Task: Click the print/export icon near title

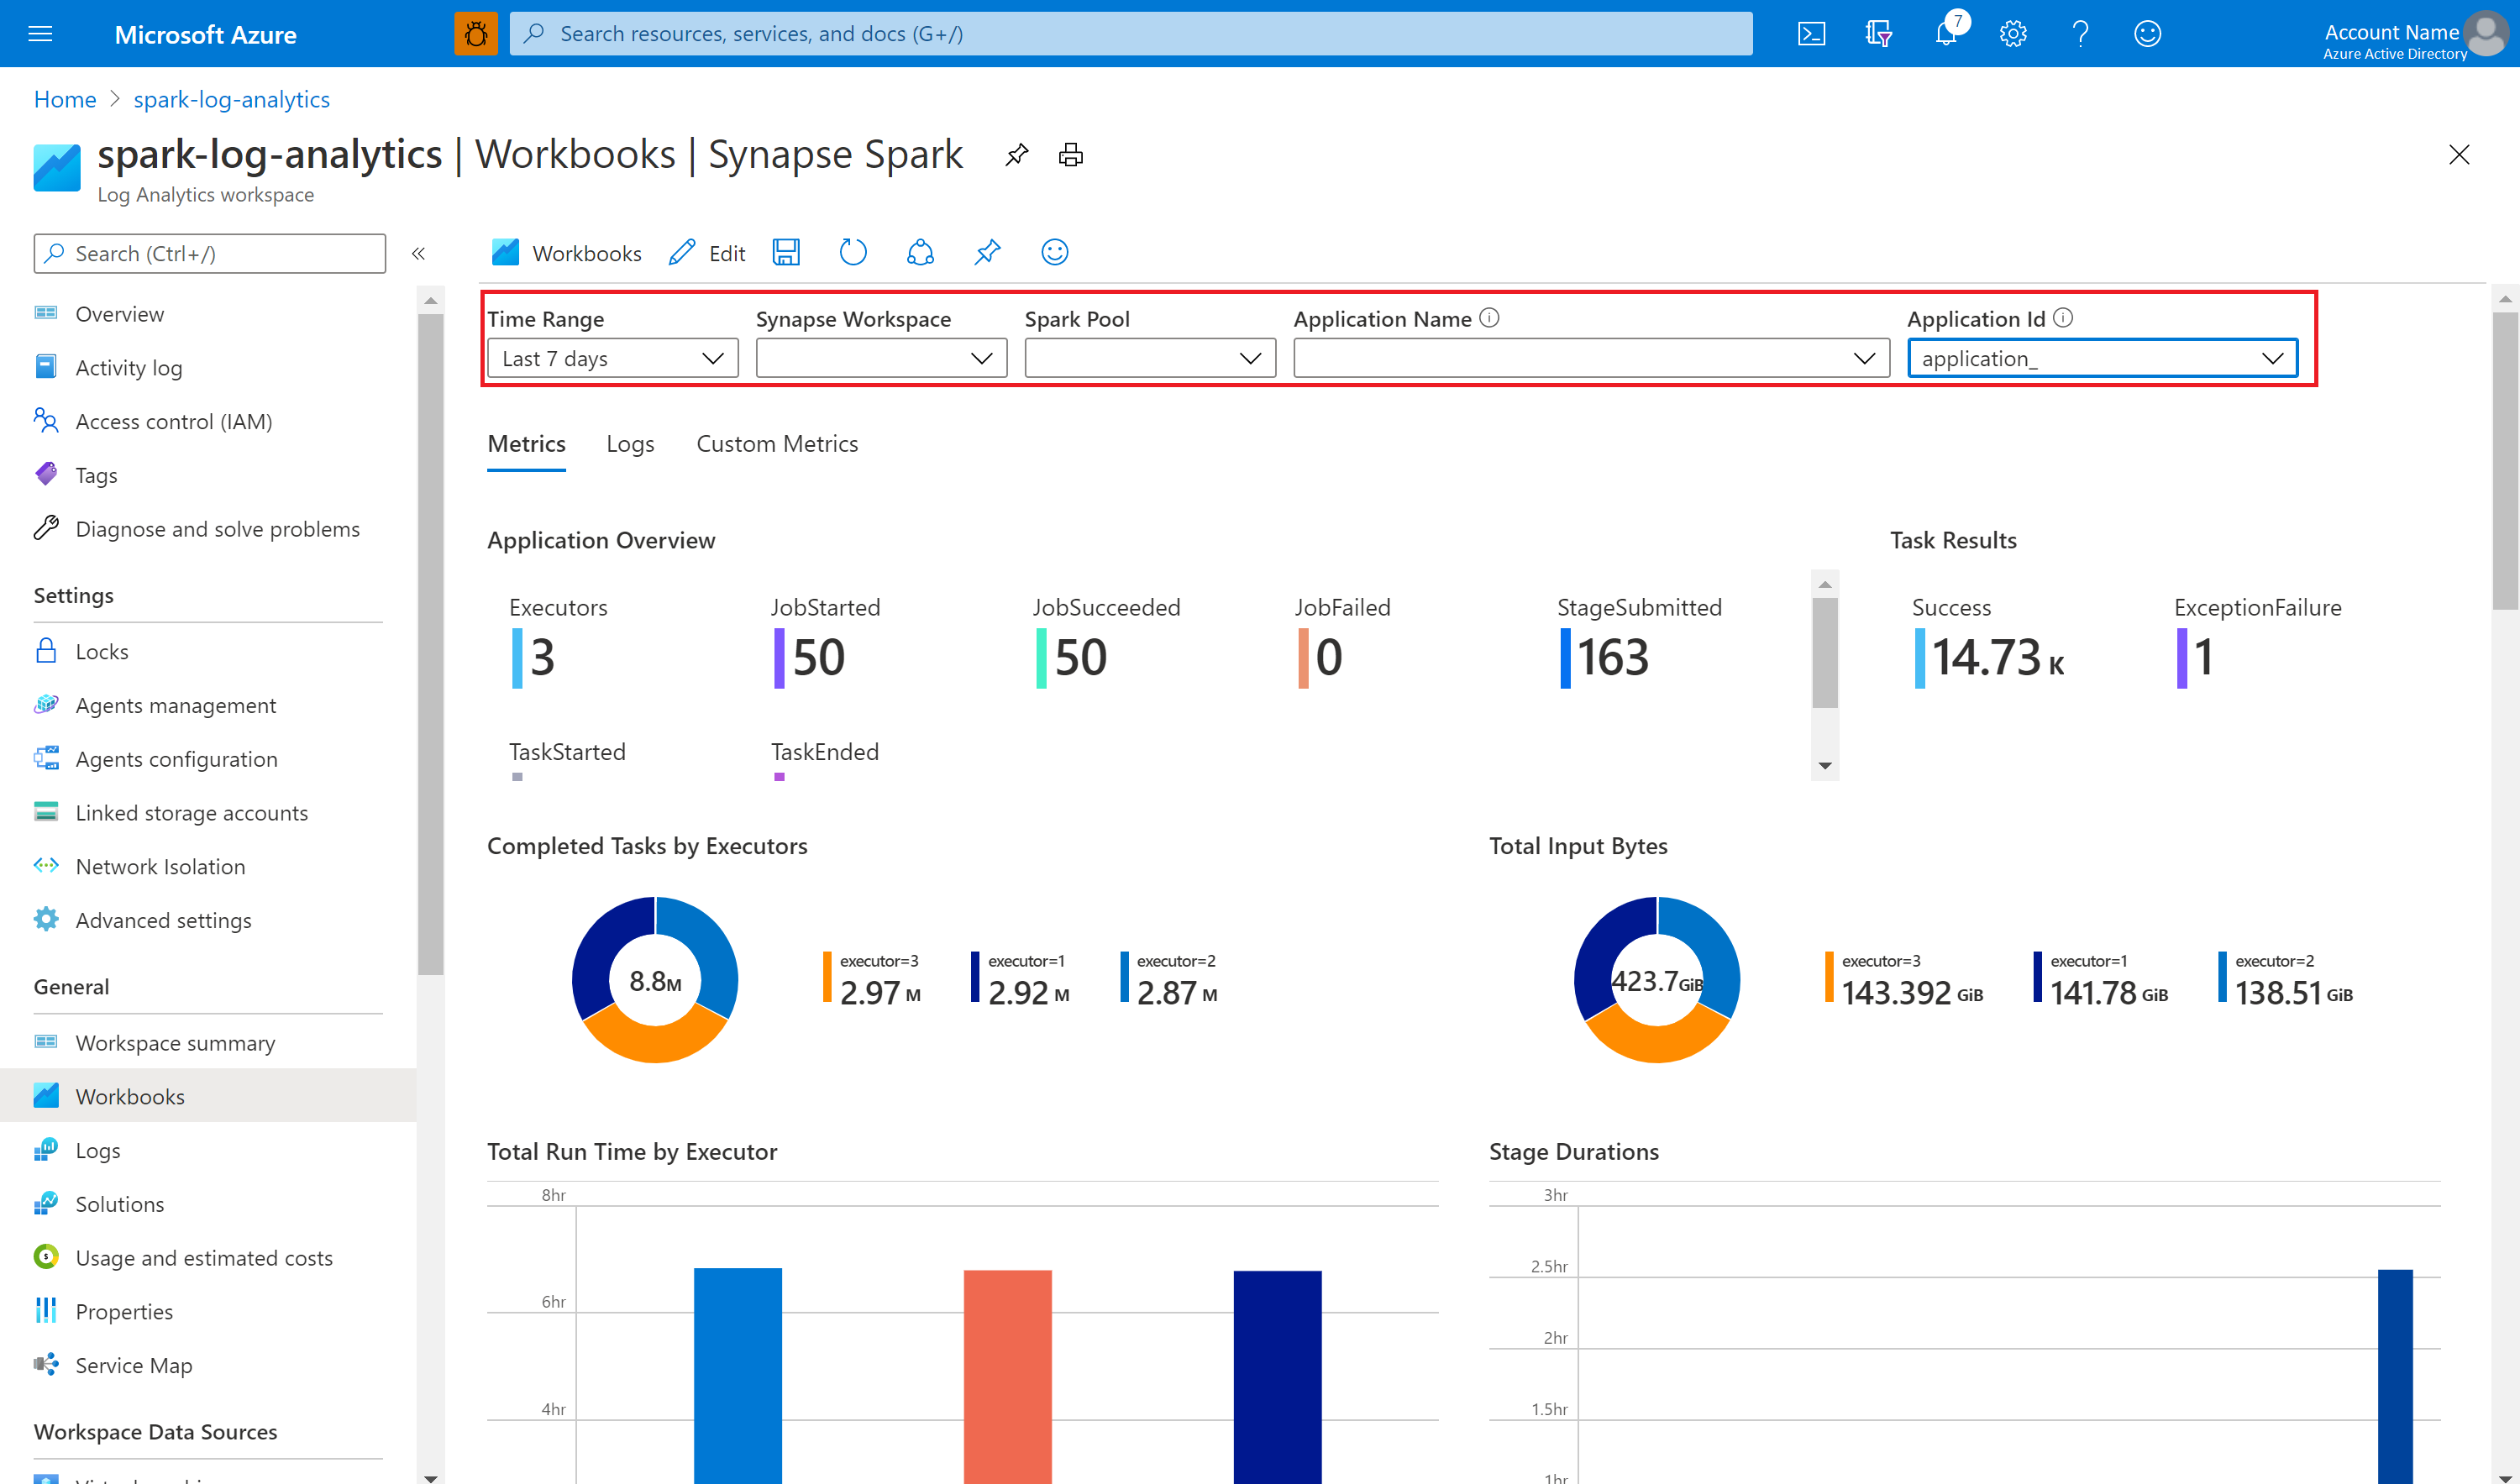Action: (1073, 154)
